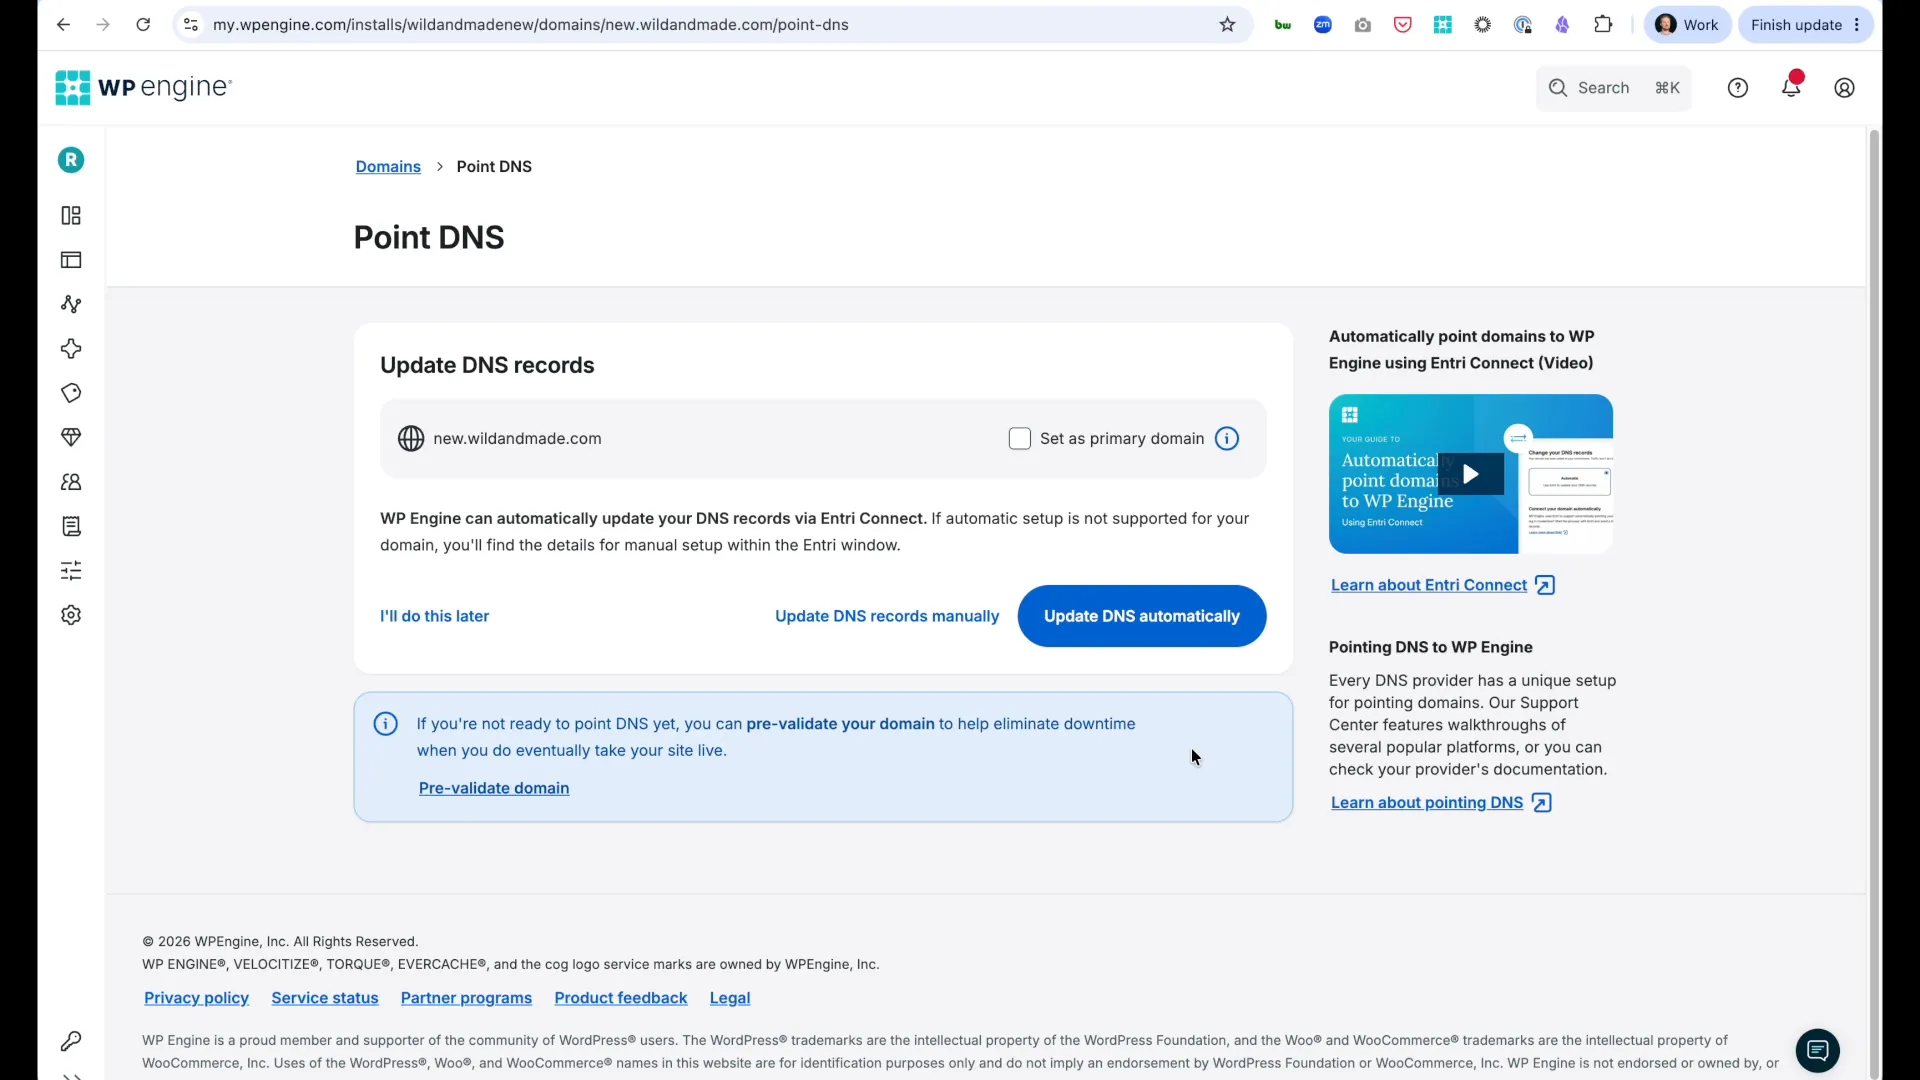Click the Pocket extension icon
Viewport: 1920px width, 1080px height.
(1403, 25)
